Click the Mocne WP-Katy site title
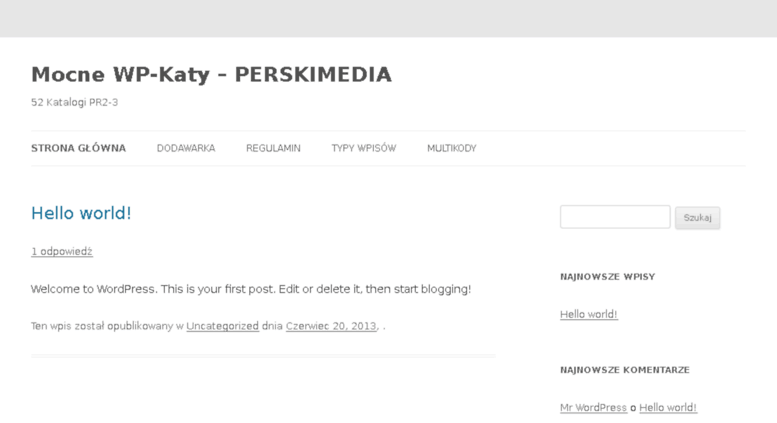 tap(211, 75)
